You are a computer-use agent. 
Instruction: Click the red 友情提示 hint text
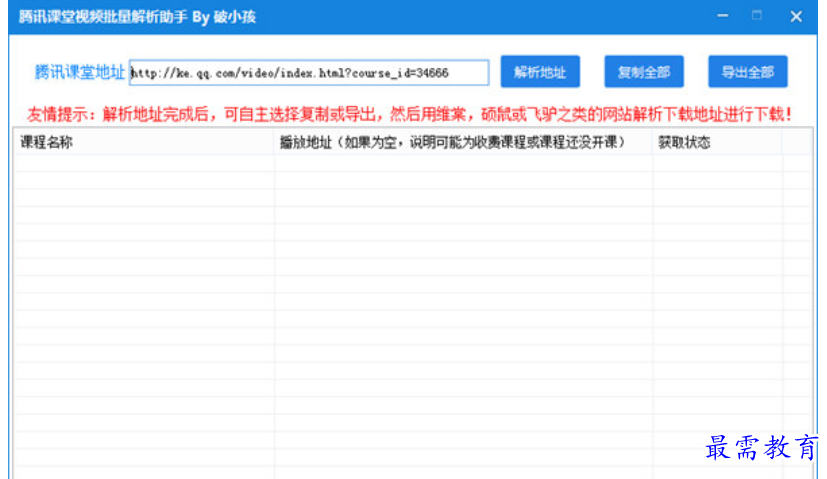pyautogui.click(x=409, y=114)
